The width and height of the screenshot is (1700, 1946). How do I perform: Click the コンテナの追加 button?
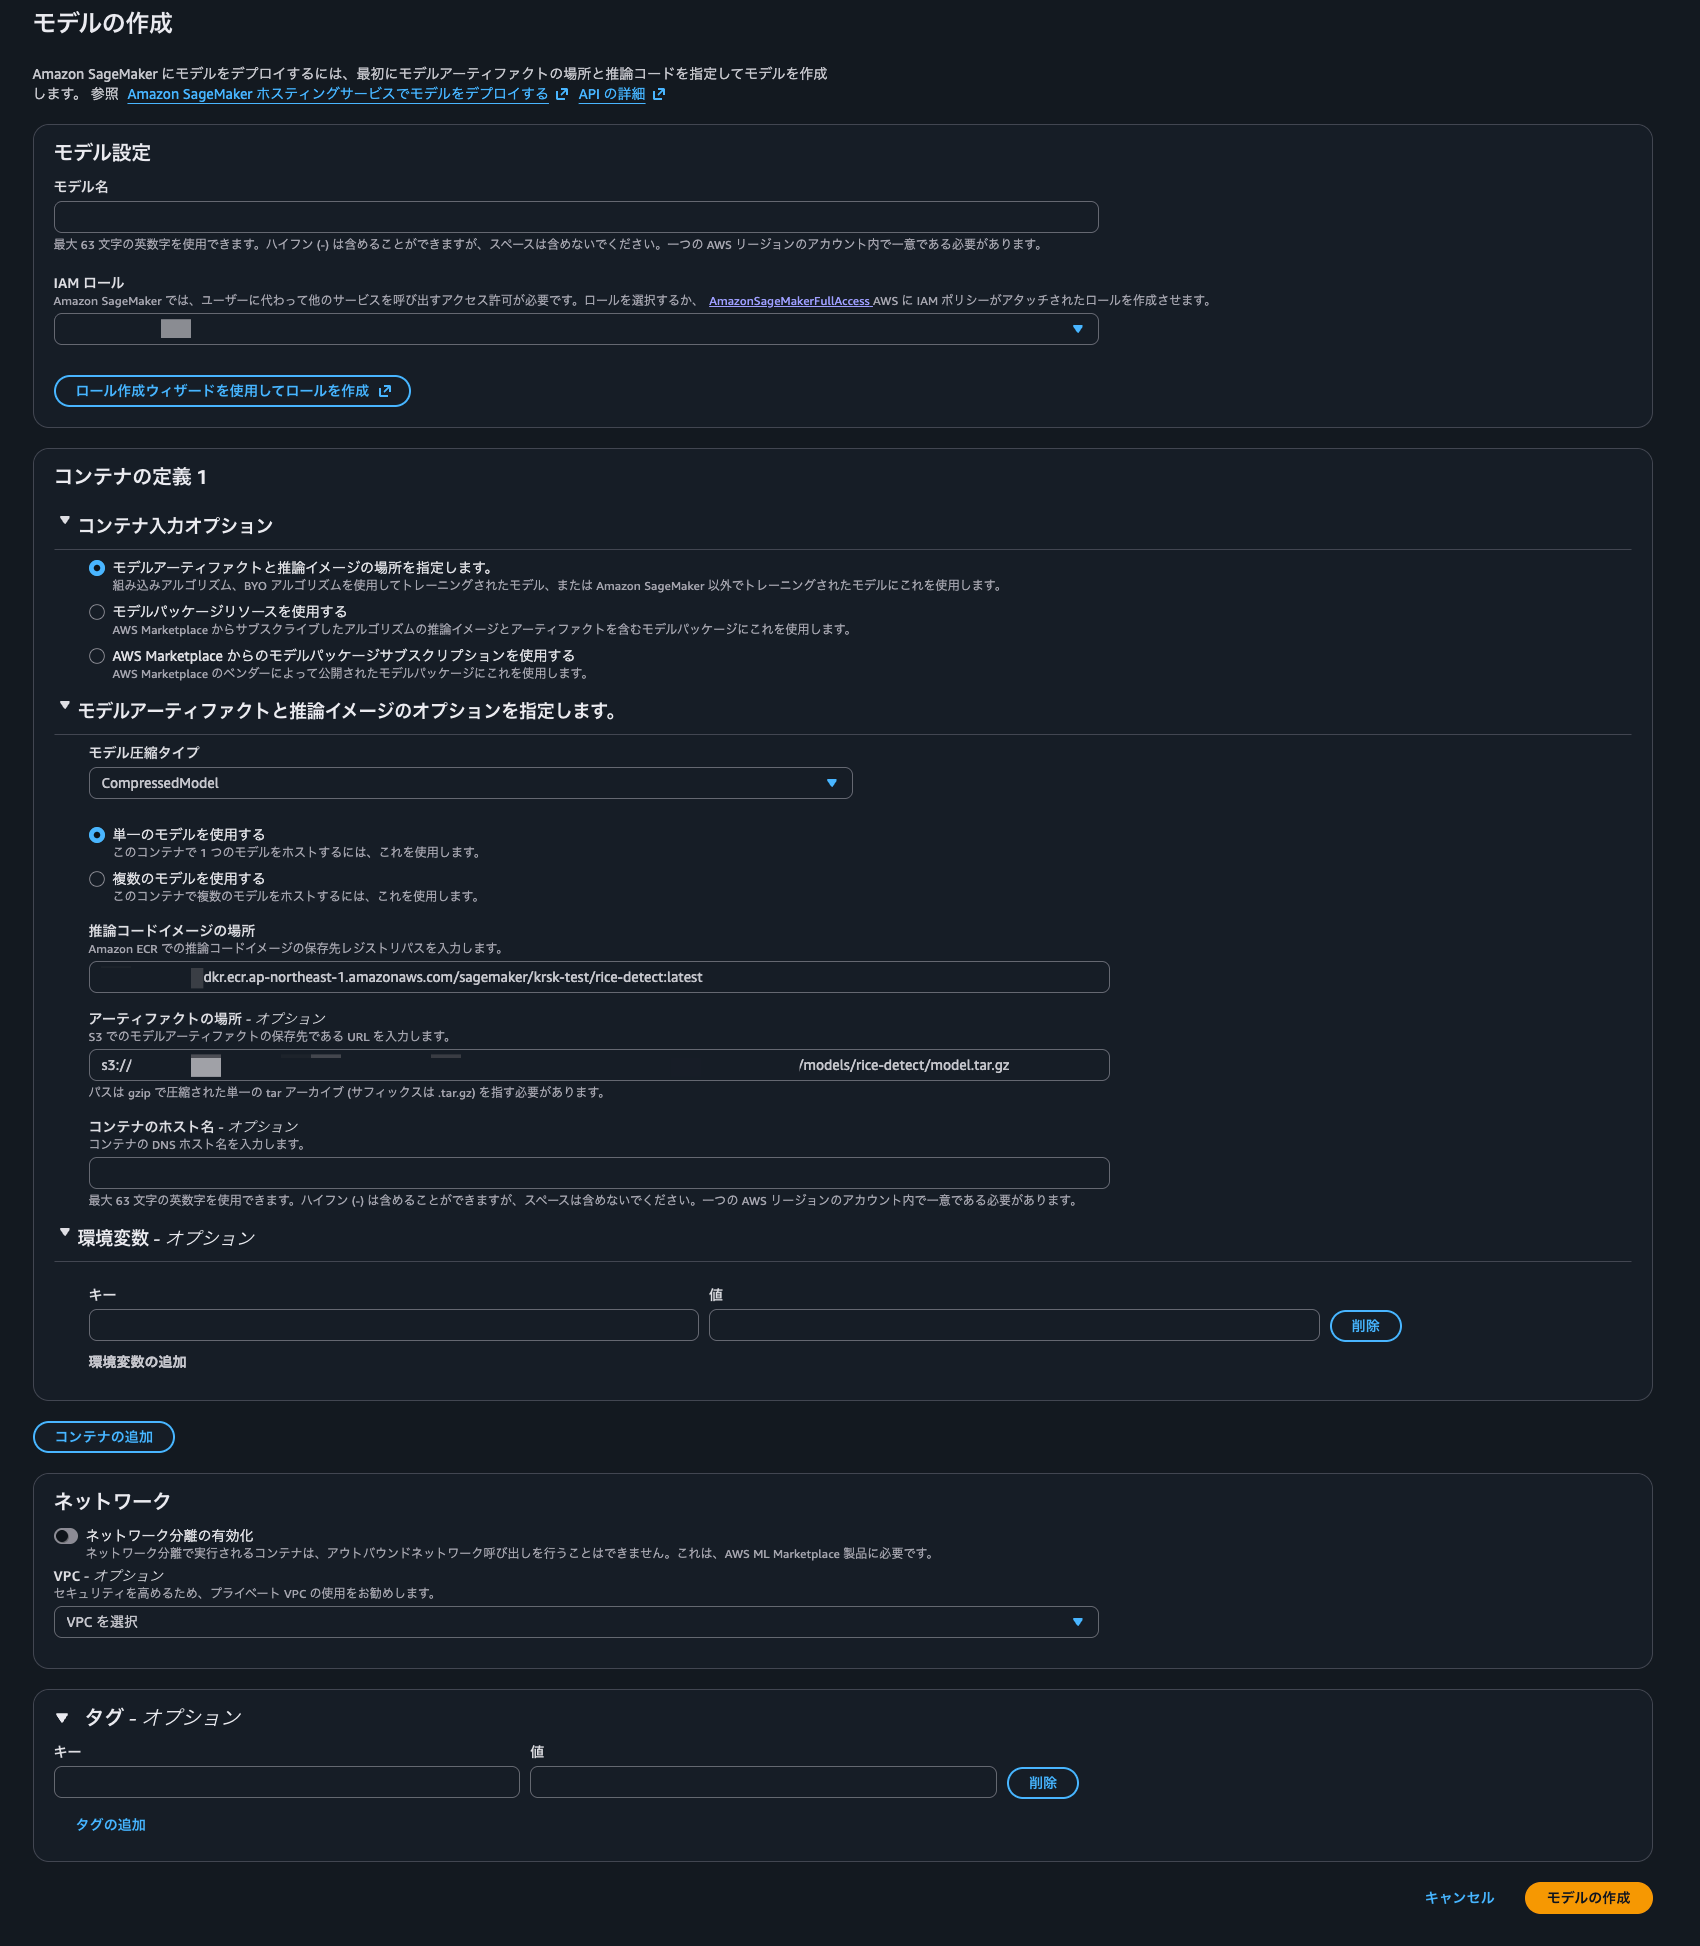pyautogui.click(x=104, y=1437)
